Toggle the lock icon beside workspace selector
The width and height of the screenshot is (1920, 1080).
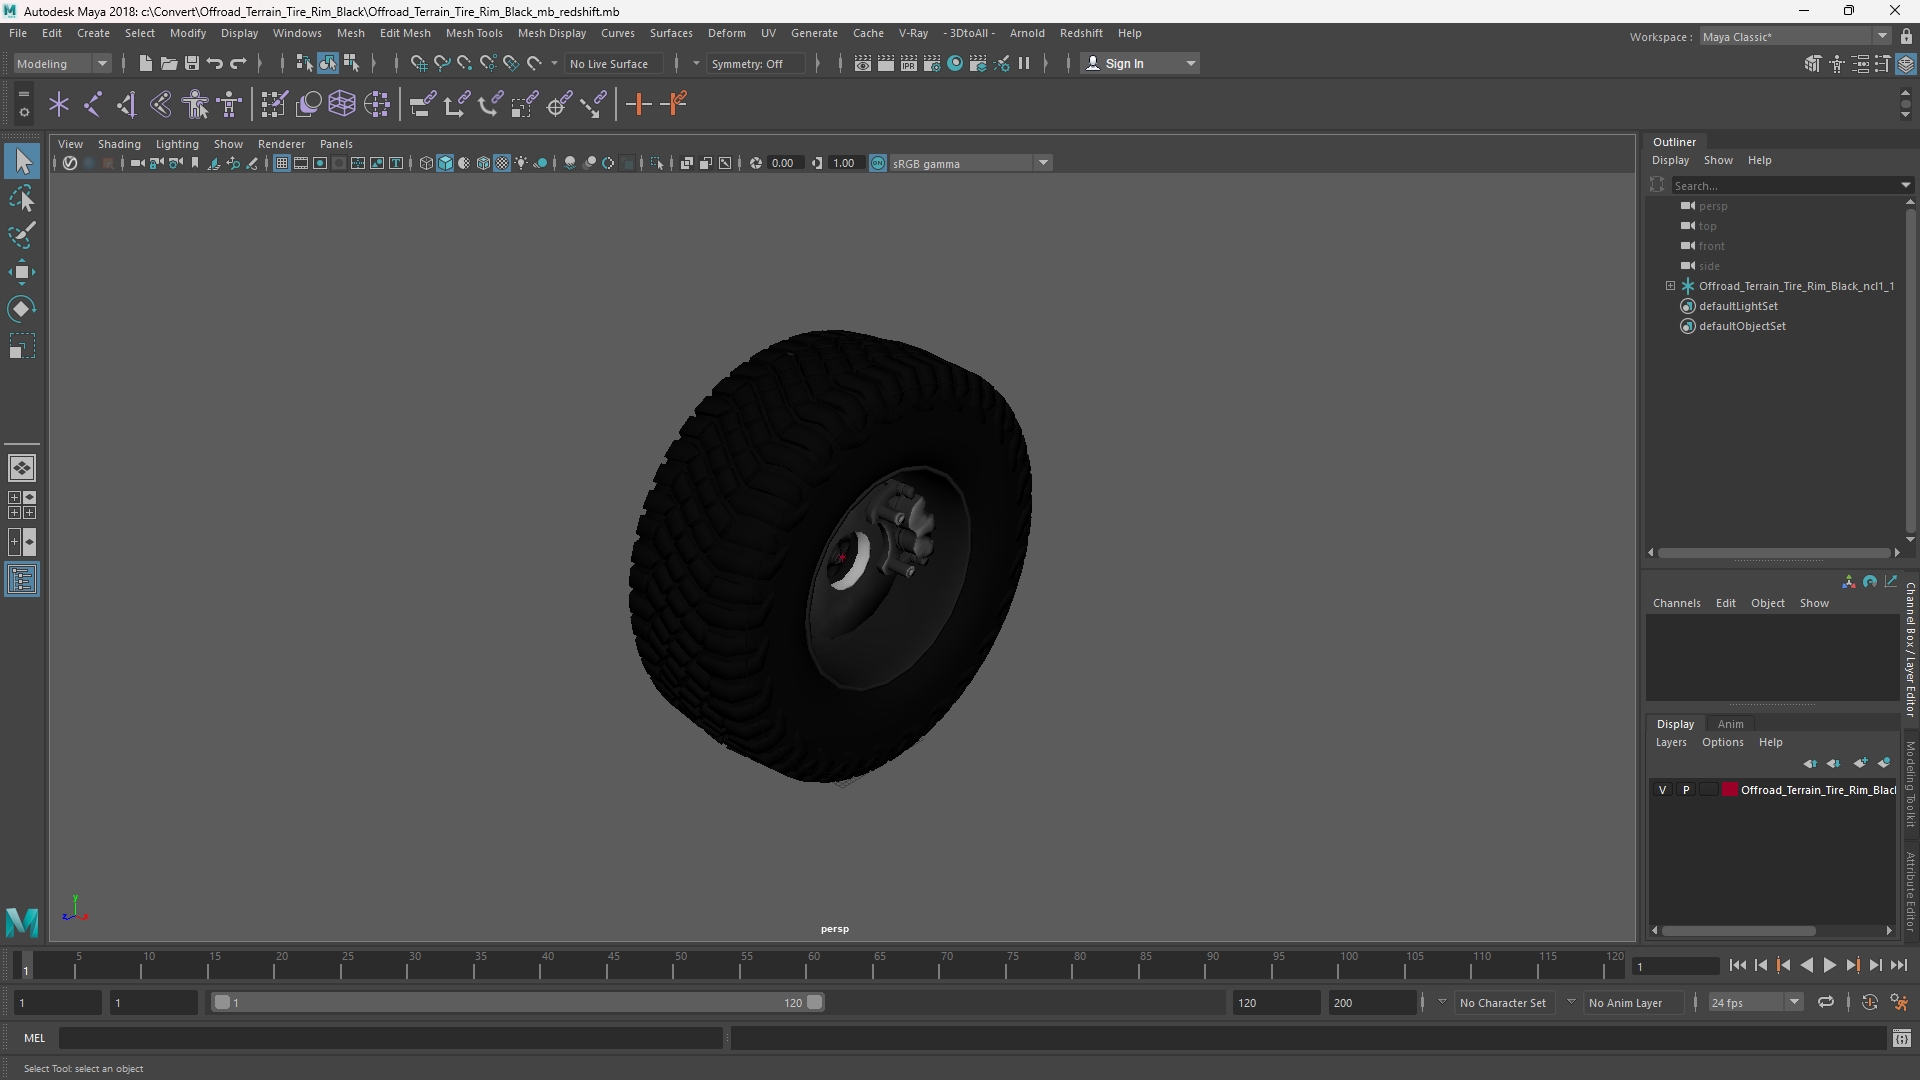pyautogui.click(x=1906, y=37)
